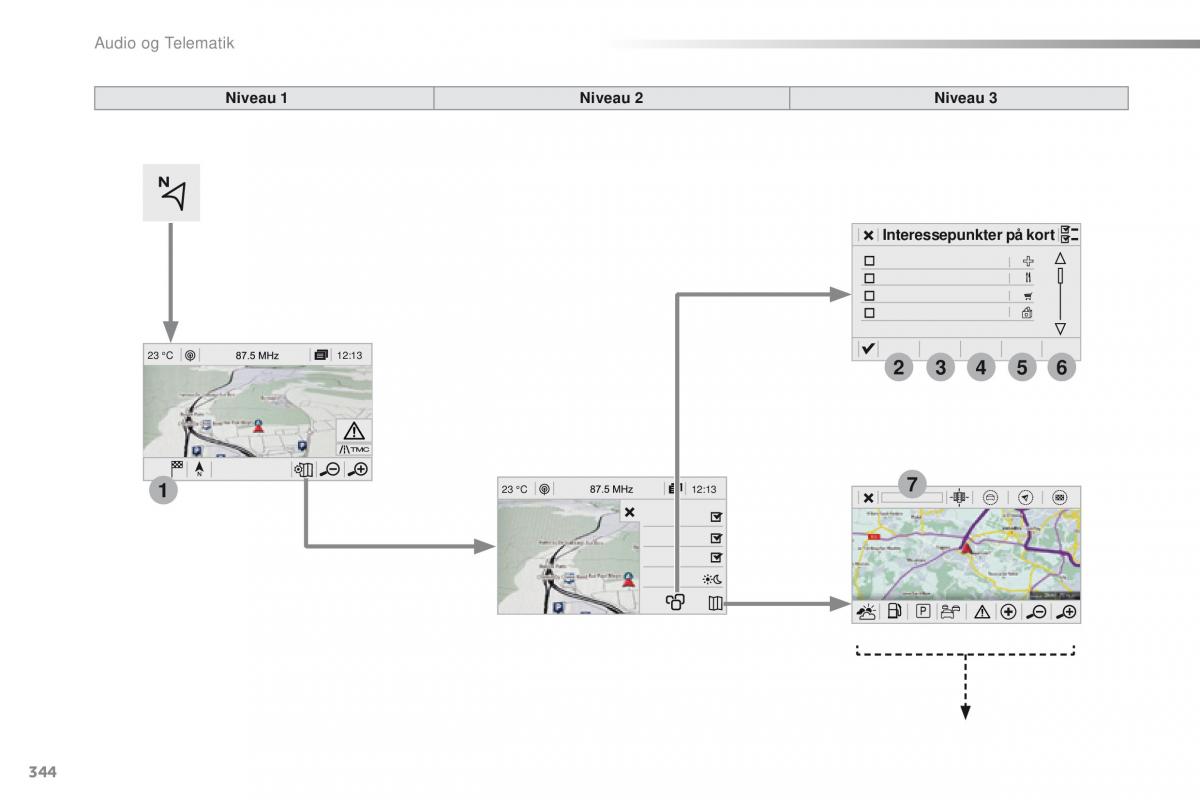The image size is (1200, 800).
Task: Click the POI list scroll-up arrow
Action: [x=1061, y=258]
